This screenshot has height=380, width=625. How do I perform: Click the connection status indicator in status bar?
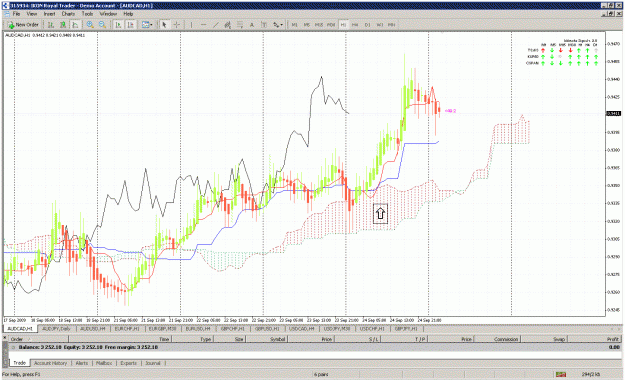click(x=561, y=374)
